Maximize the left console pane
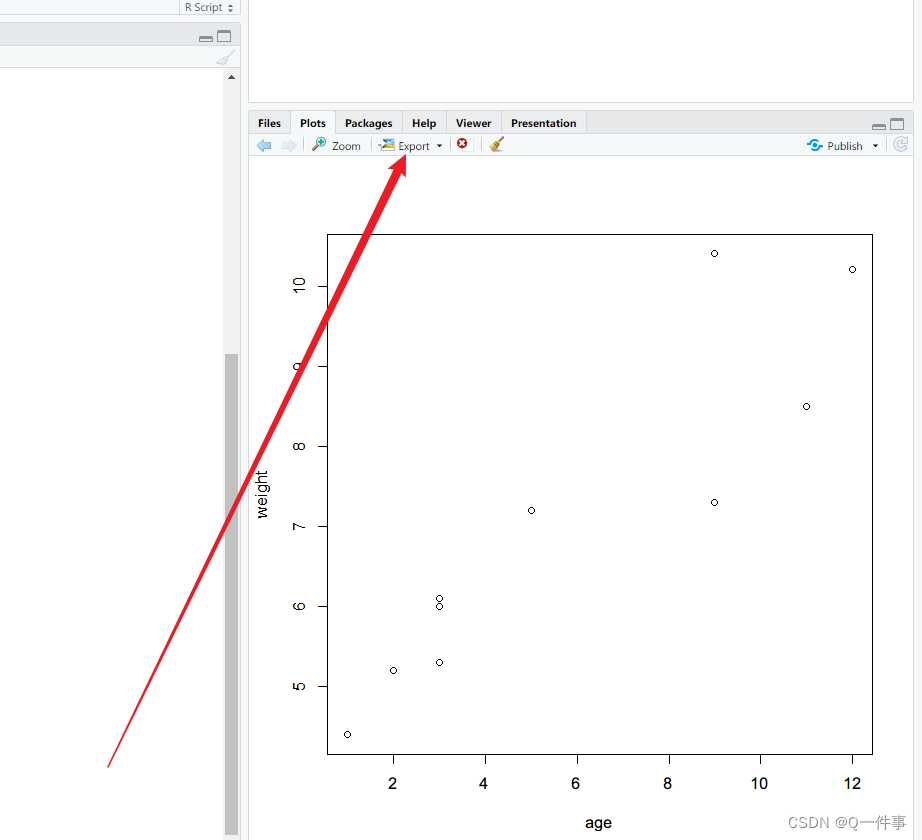 (224, 36)
